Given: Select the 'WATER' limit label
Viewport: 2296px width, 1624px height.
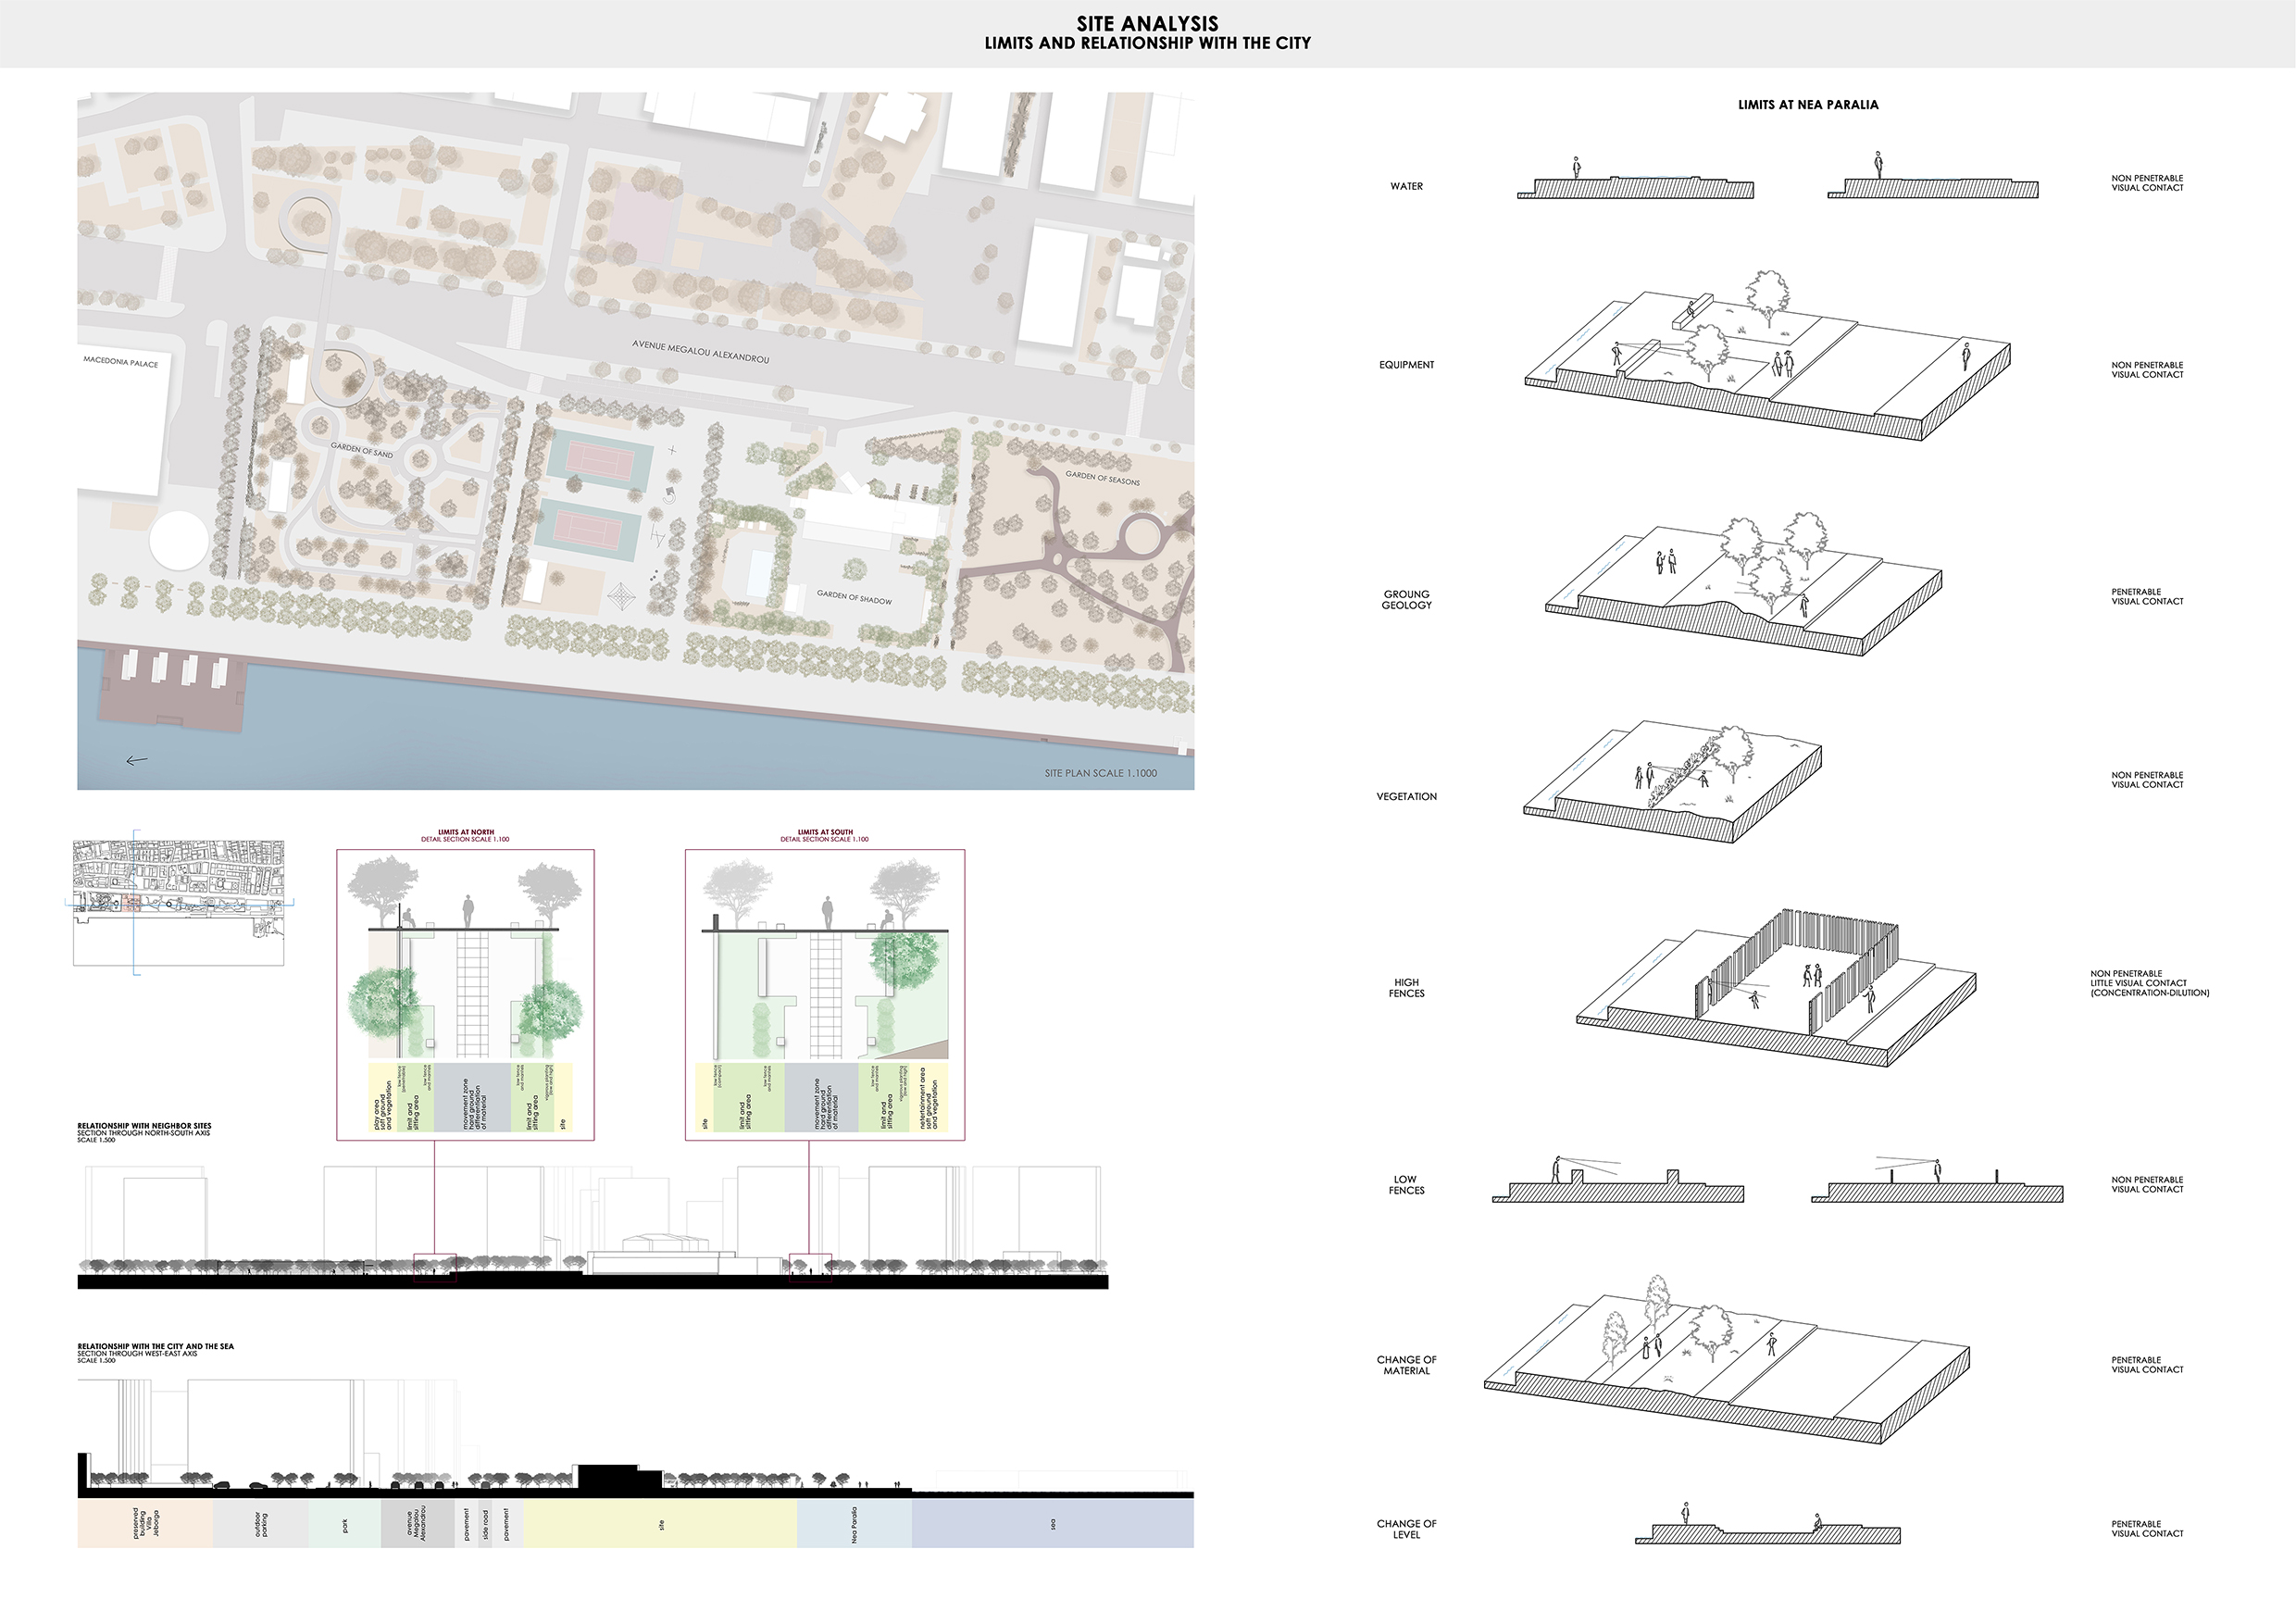Looking at the screenshot, I should pos(1406,186).
